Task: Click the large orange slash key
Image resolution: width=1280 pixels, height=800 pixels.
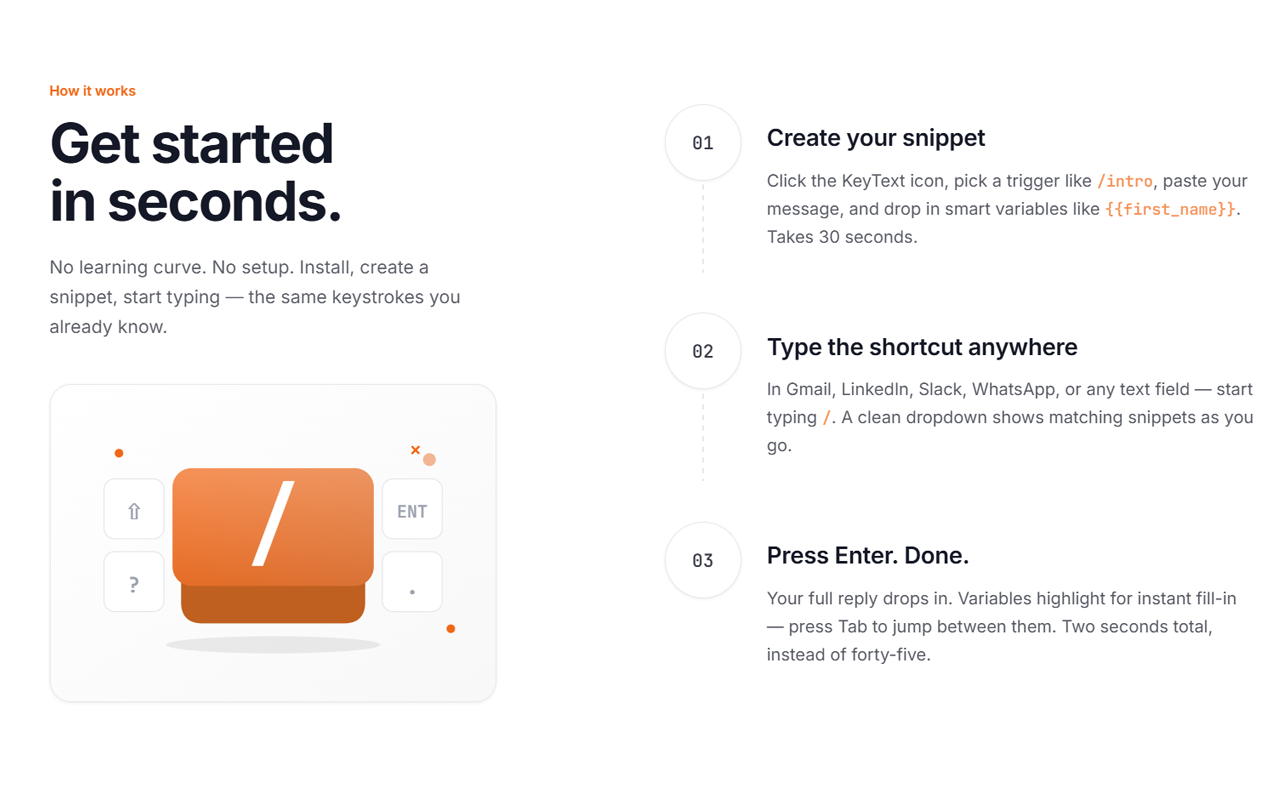Action: tap(273, 526)
